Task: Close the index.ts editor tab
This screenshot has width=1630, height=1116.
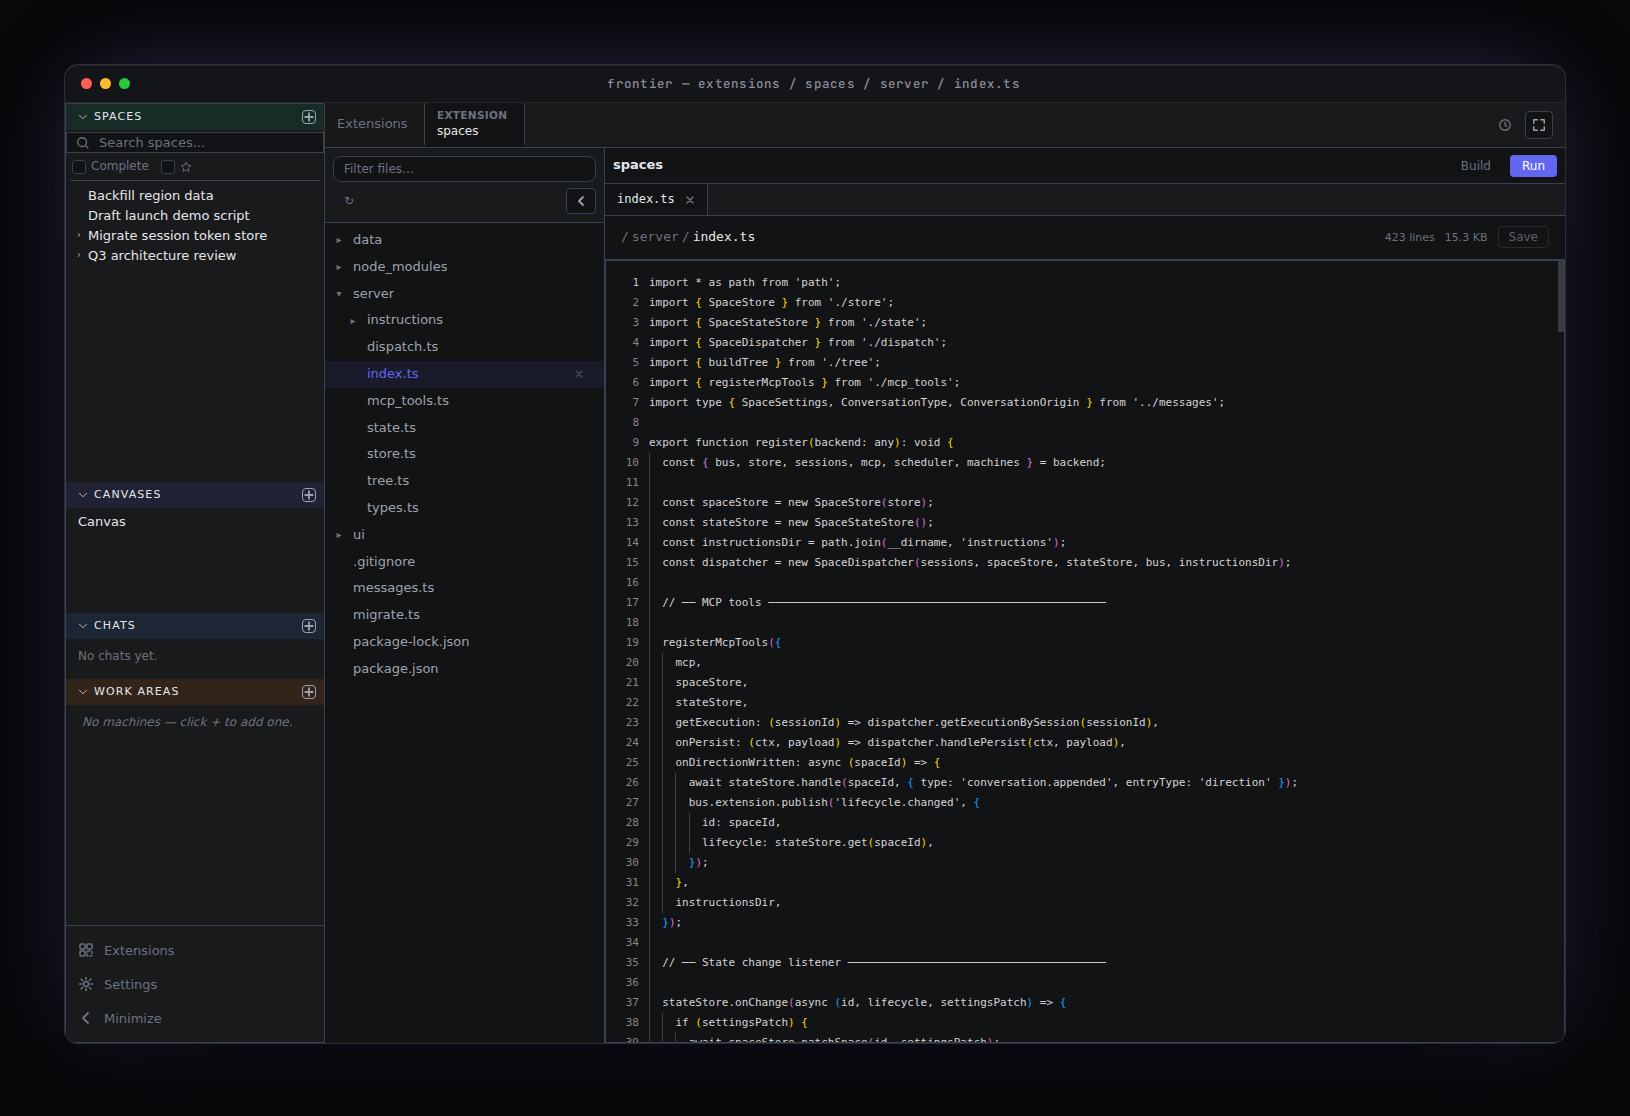Action: point(690,200)
